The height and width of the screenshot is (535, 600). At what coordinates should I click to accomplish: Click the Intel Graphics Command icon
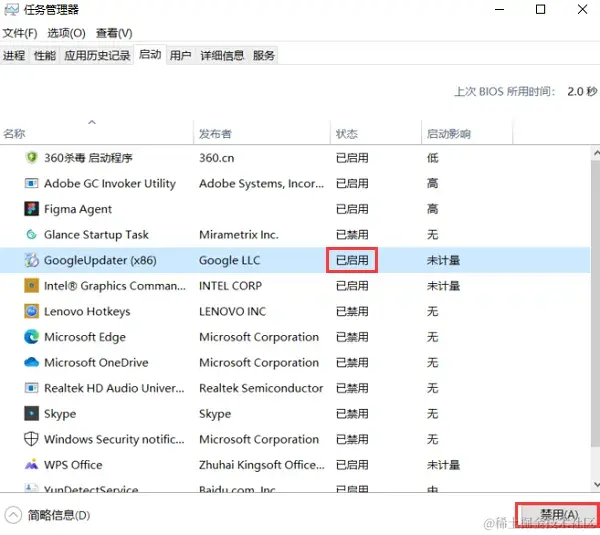[31, 285]
